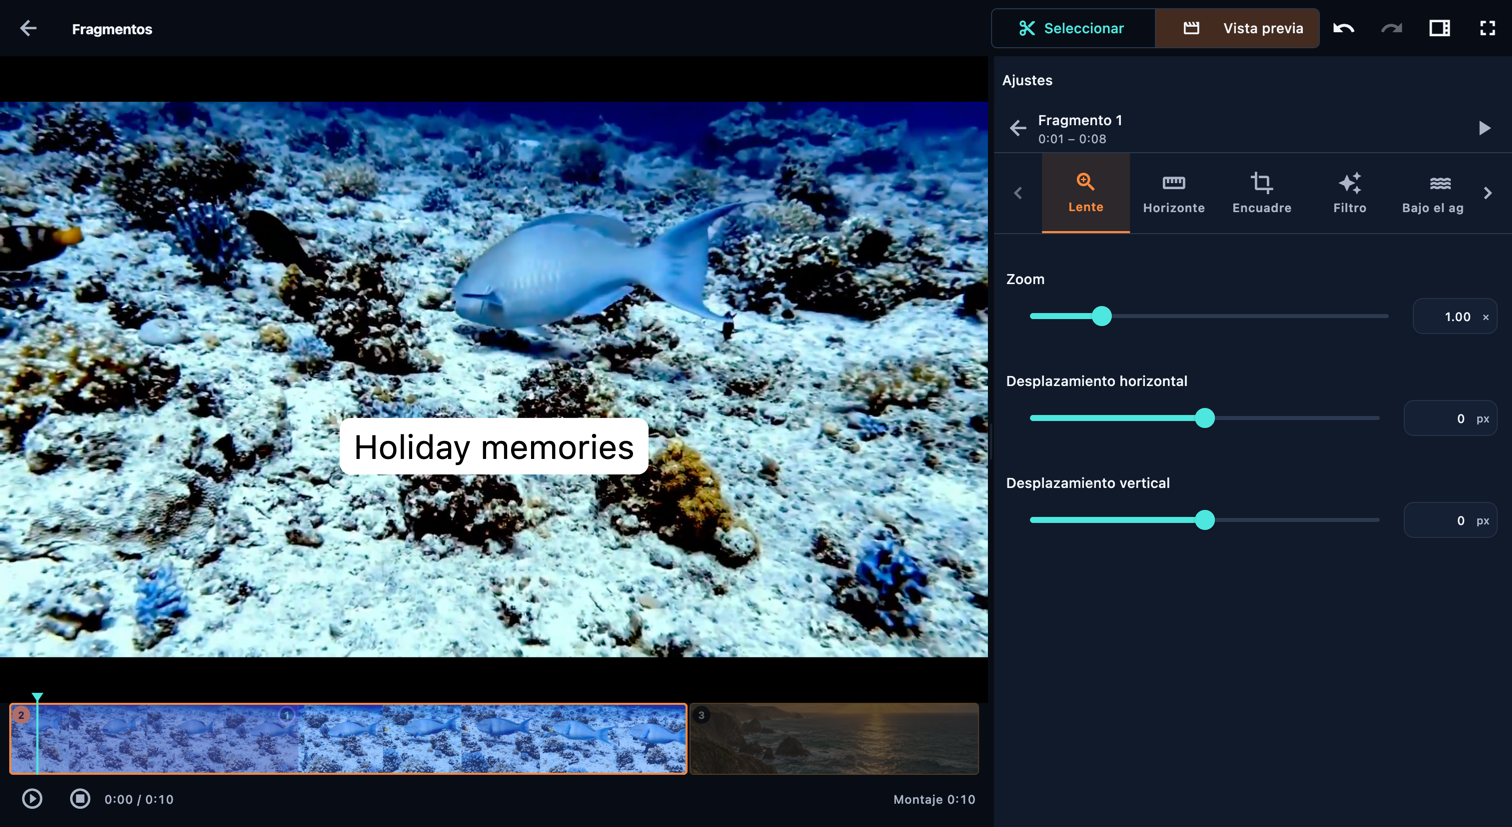This screenshot has width=1512, height=827.
Task: Click the Fragmentos title
Action: [x=112, y=29]
